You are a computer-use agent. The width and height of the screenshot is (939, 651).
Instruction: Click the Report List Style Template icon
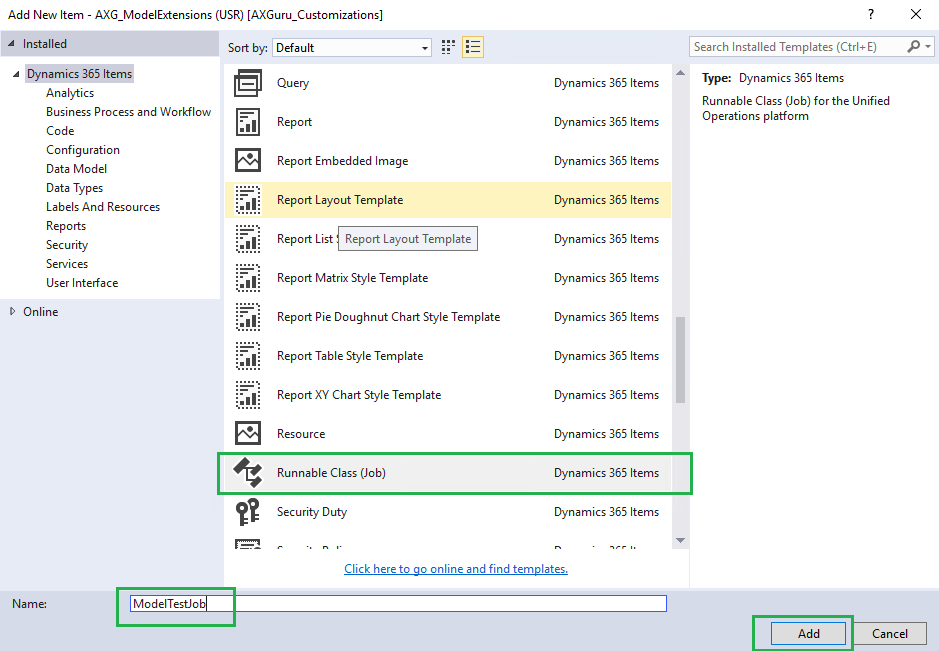pos(247,238)
